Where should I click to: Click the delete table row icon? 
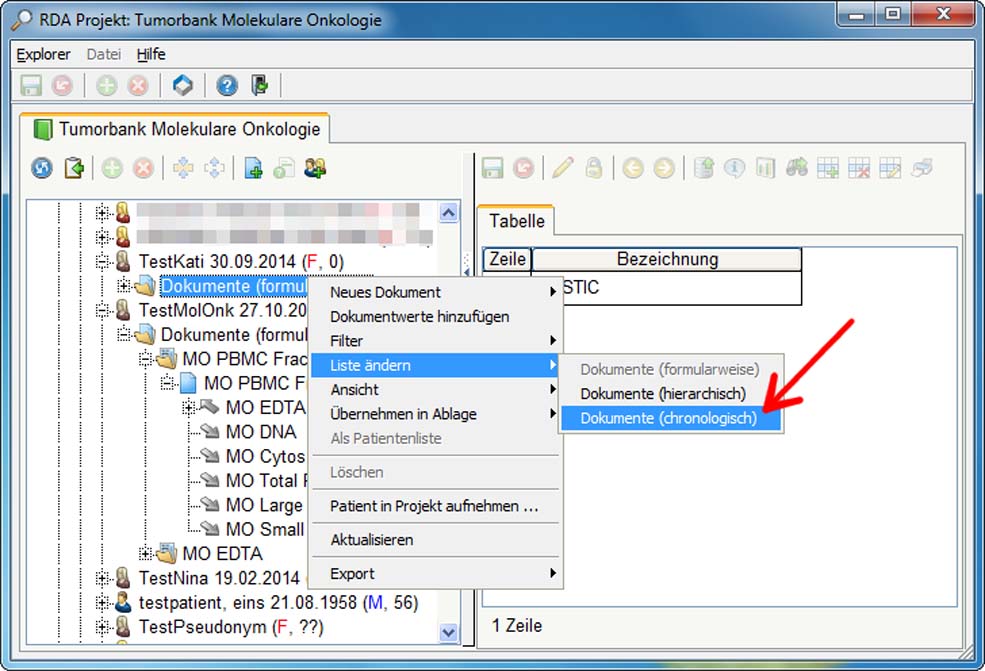[859, 169]
